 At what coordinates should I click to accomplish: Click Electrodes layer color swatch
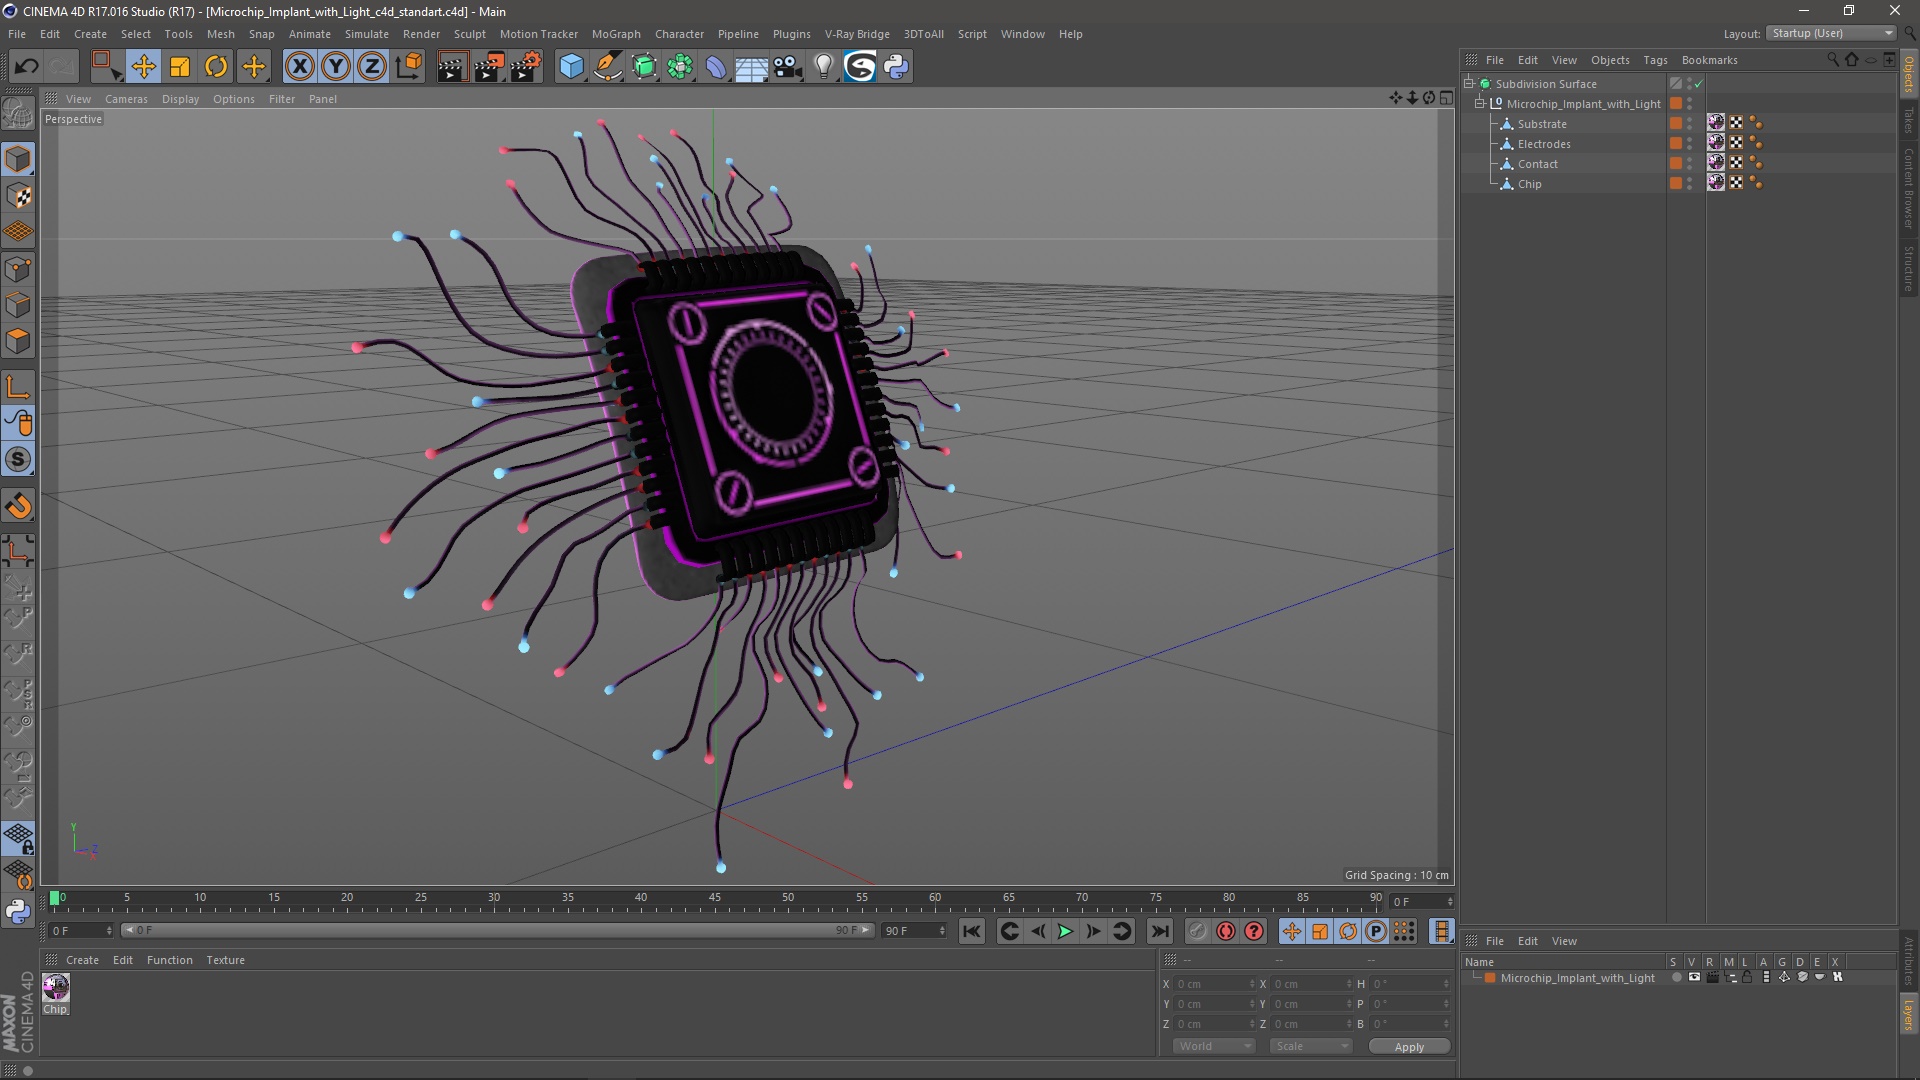[x=1676, y=144]
